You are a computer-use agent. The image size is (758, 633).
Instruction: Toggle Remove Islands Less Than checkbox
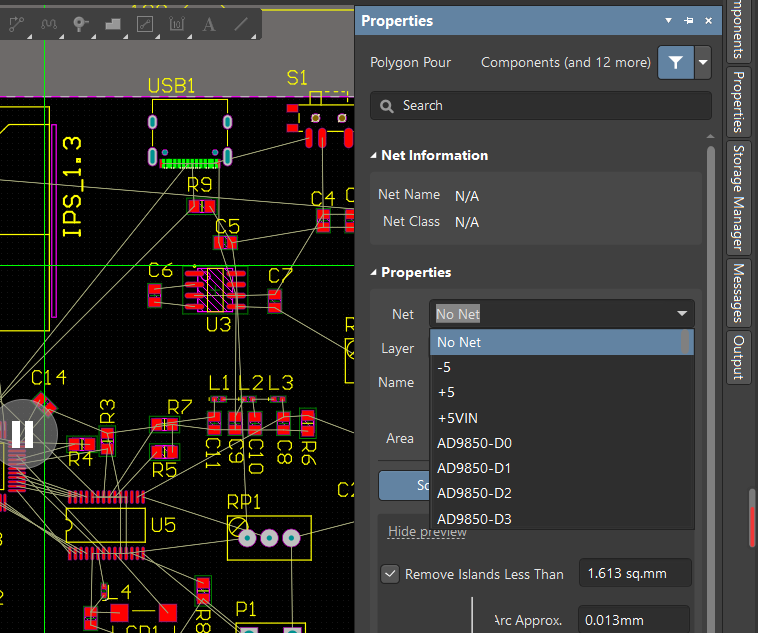tap(390, 574)
